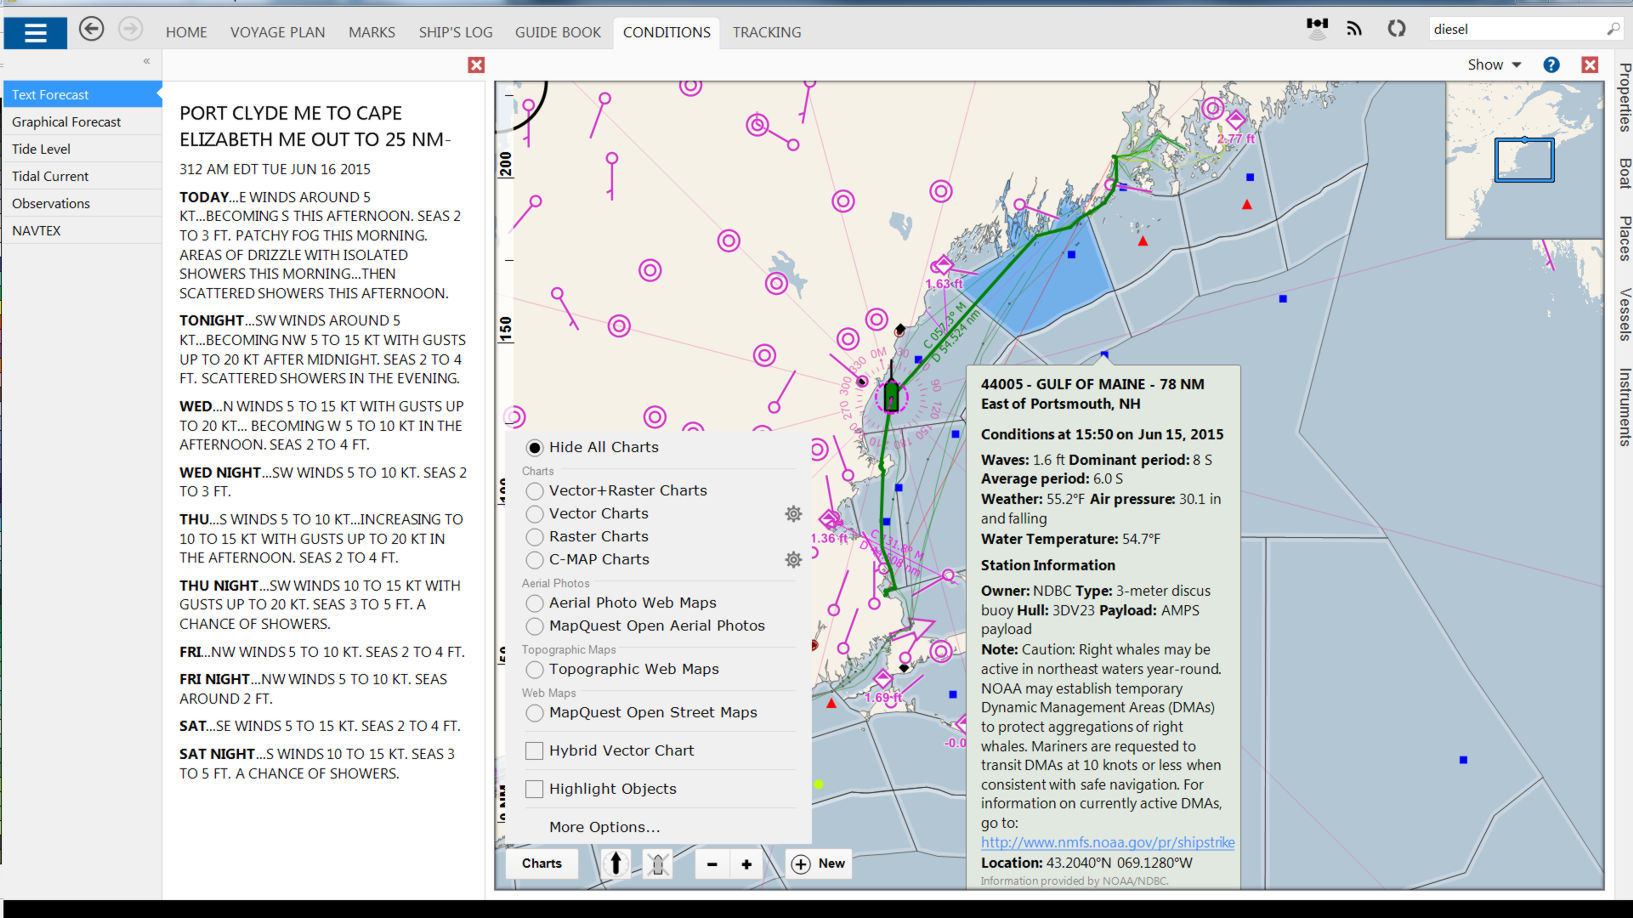This screenshot has width=1633, height=918.
Task: Open the Show dropdown
Action: pos(1494,64)
